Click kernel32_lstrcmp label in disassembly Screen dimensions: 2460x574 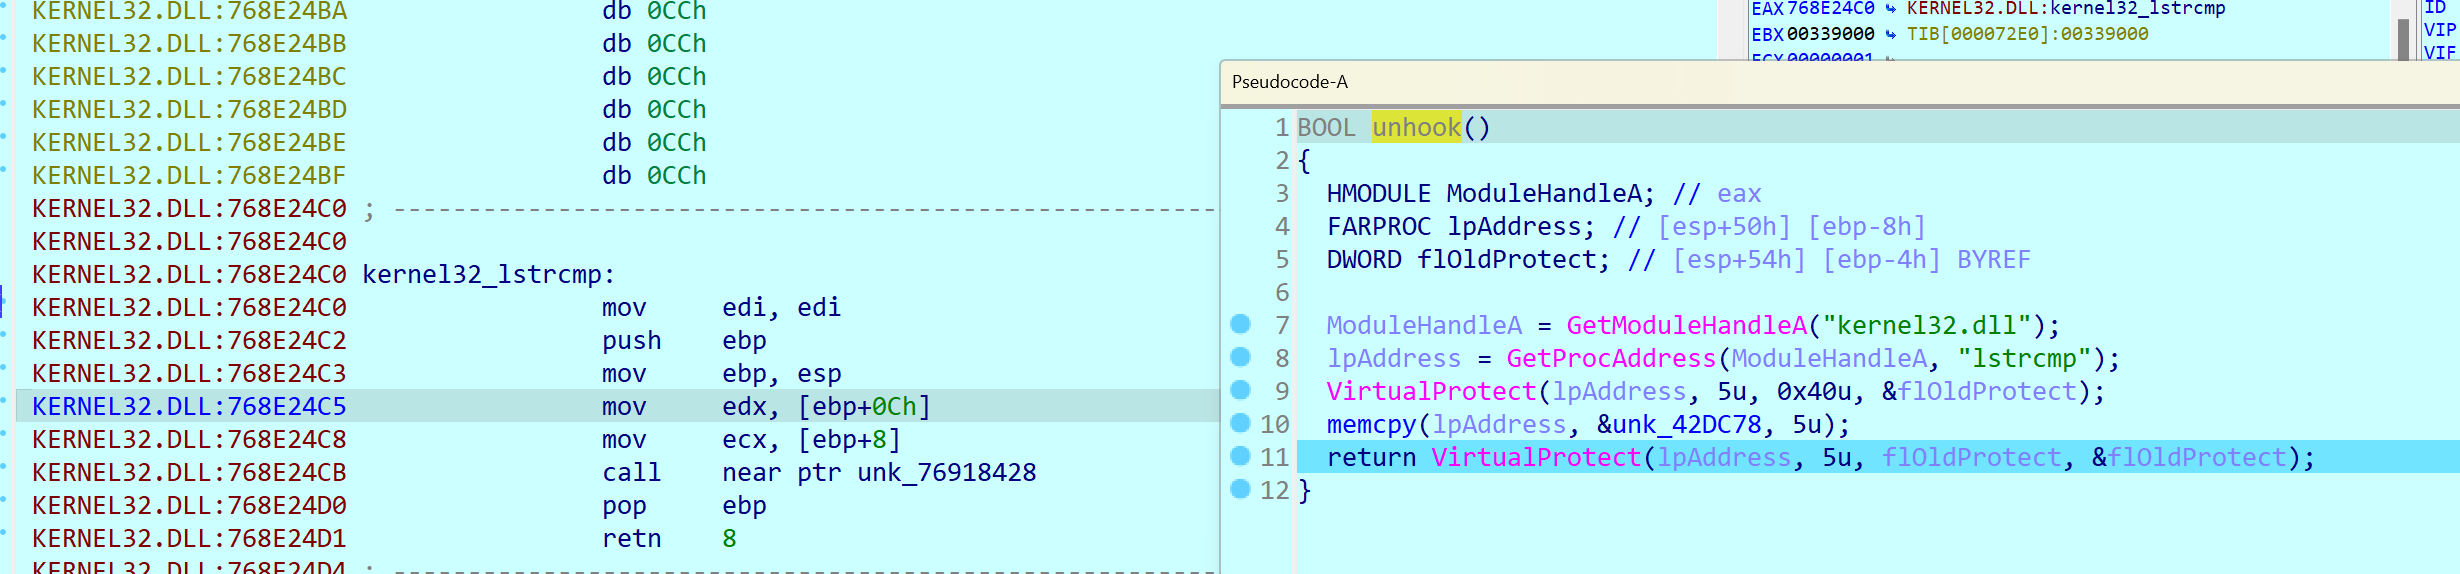[x=488, y=274]
